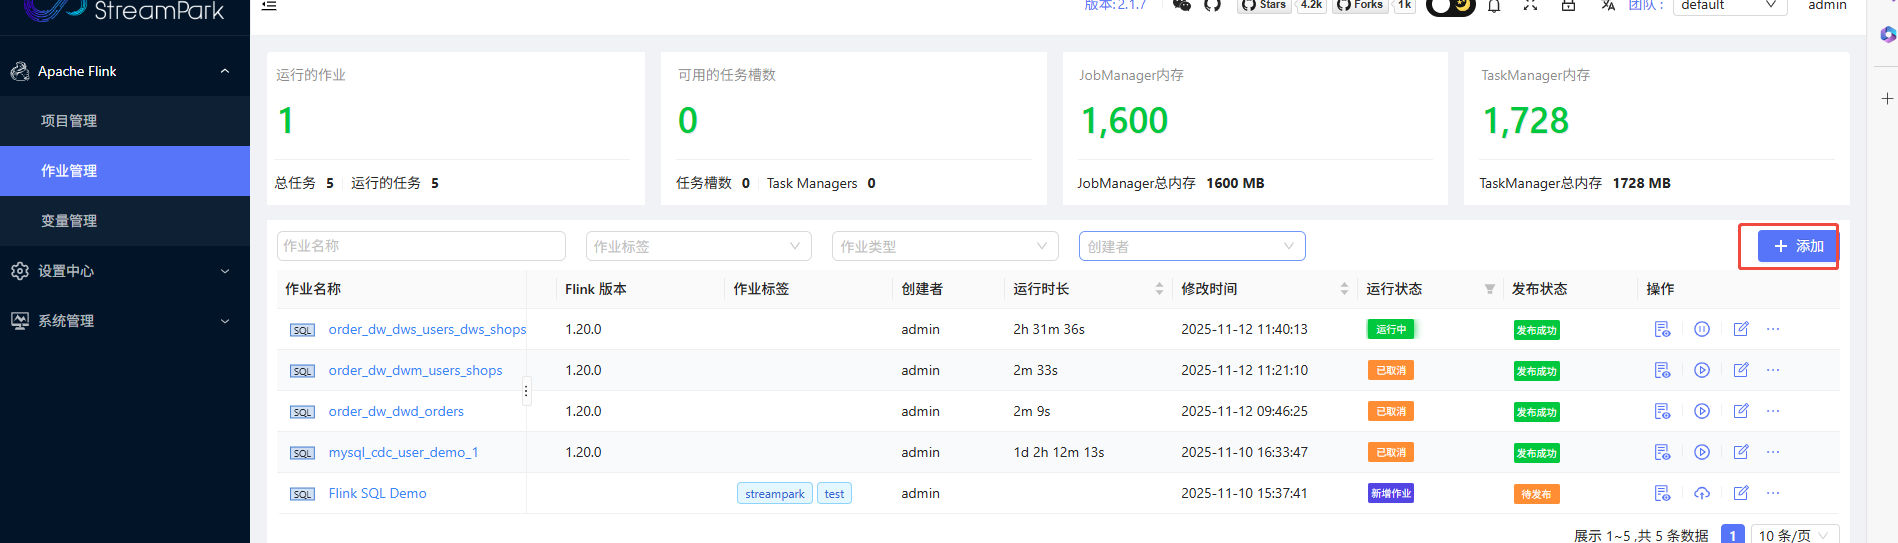Edit the order_dw_dwd_orders job
Image resolution: width=1898 pixels, height=543 pixels.
click(x=1741, y=411)
